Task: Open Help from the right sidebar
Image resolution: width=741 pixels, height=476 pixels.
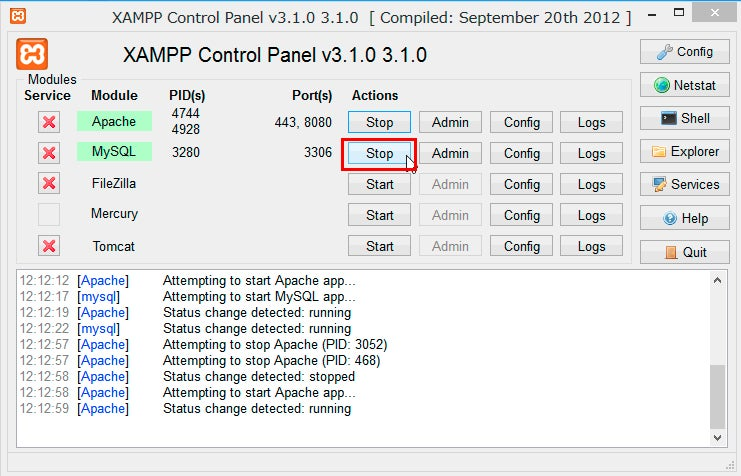Action: [685, 218]
